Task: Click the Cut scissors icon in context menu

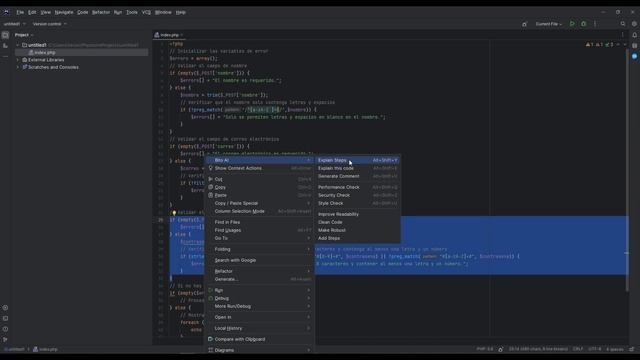Action: click(211, 179)
